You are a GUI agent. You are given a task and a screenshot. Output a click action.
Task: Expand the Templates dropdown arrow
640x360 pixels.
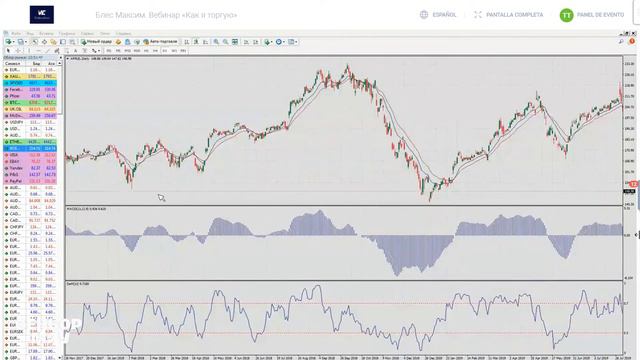pos(296,42)
